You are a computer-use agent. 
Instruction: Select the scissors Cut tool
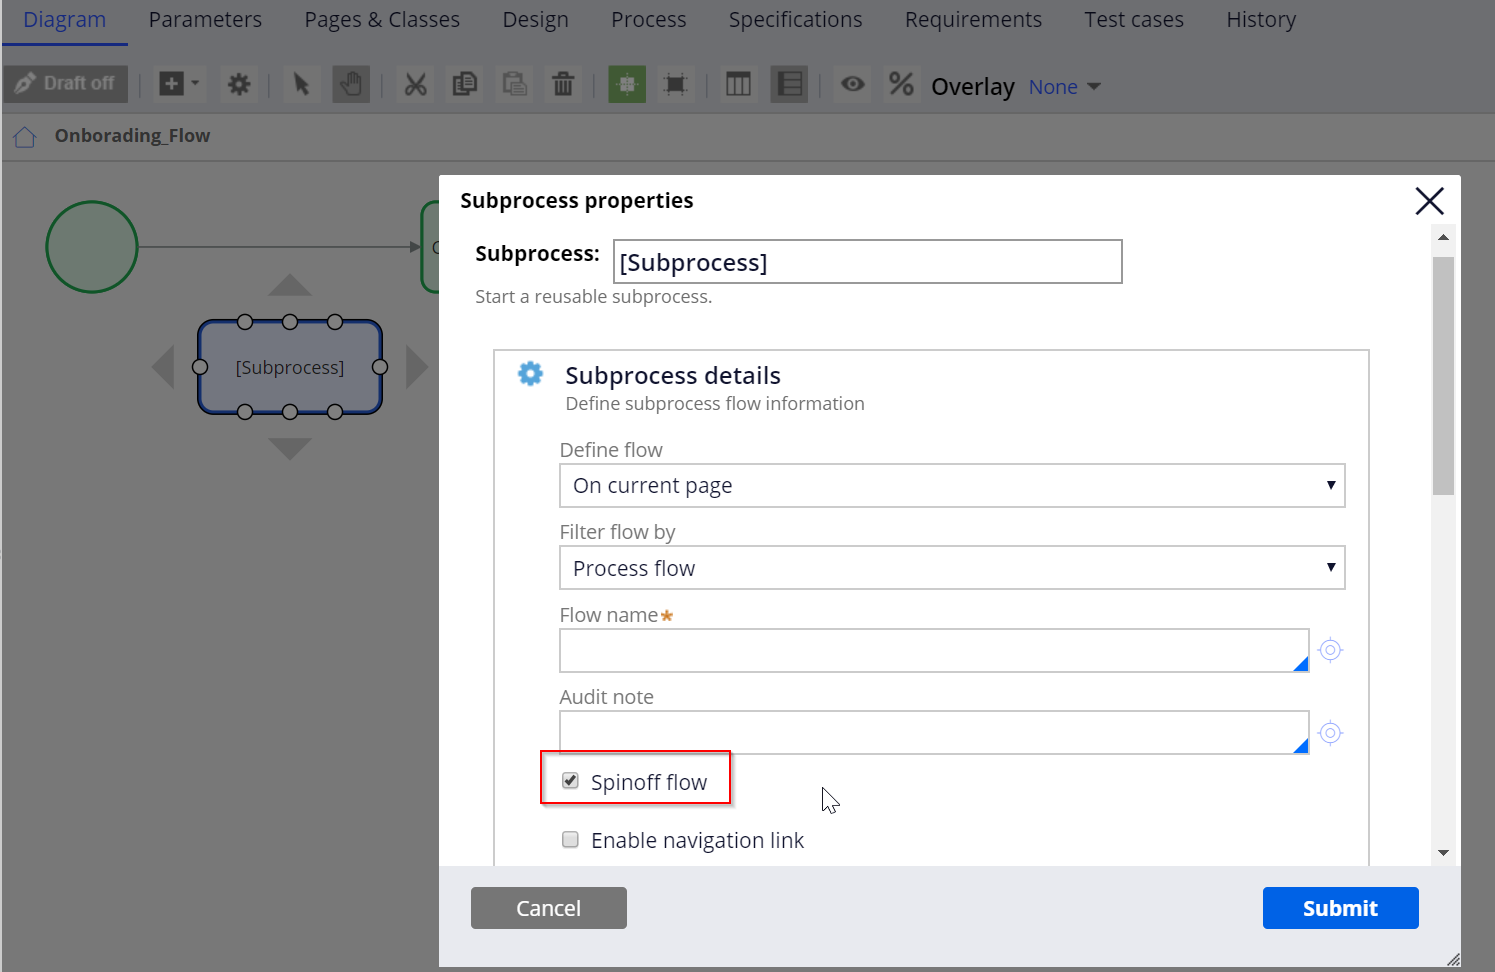[x=415, y=84]
